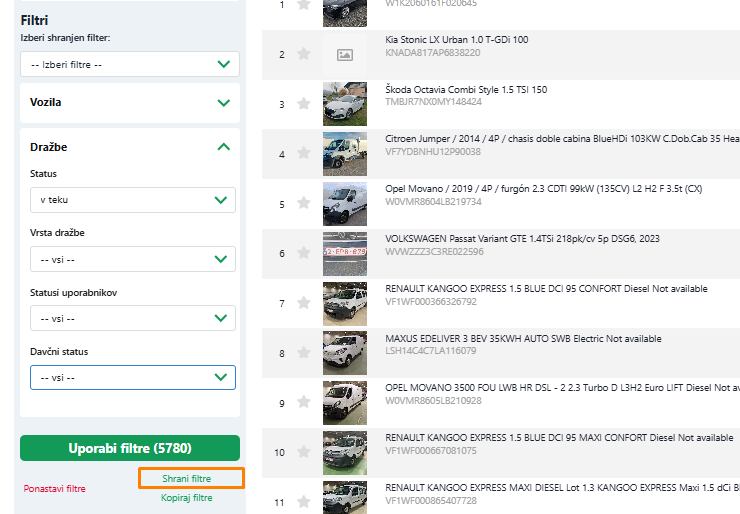
Task: Open the Vrsta dražbe dropdown
Action: click(133, 259)
